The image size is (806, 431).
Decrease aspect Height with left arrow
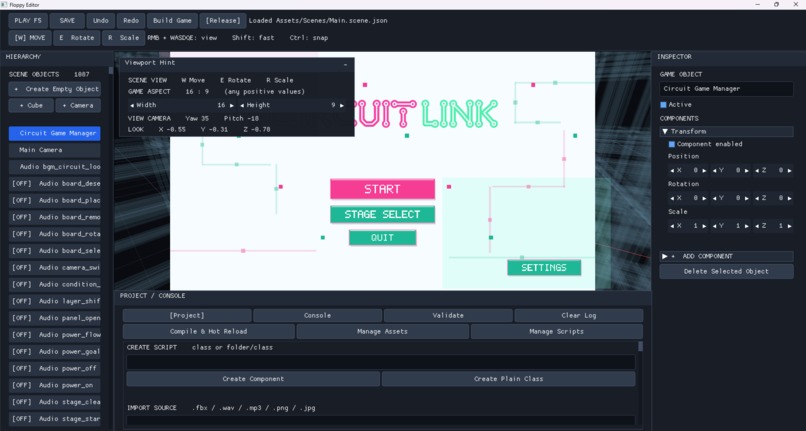(242, 105)
